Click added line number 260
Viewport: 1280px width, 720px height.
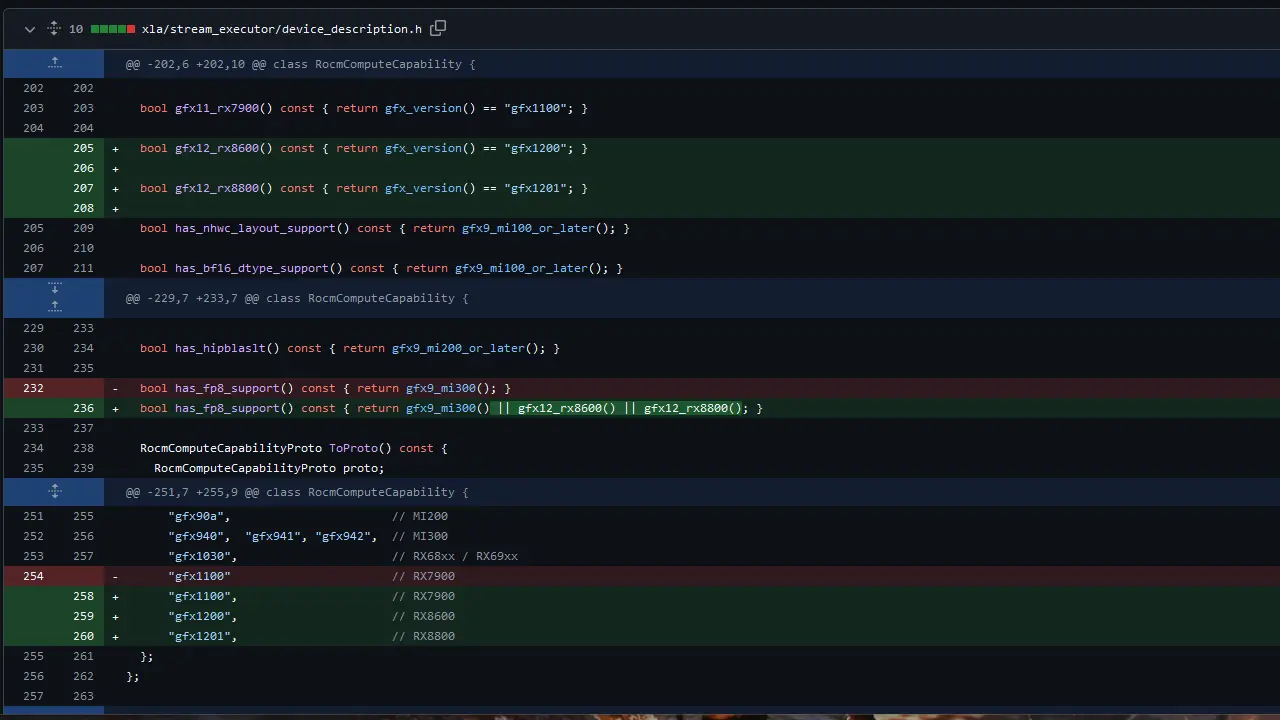pos(83,636)
